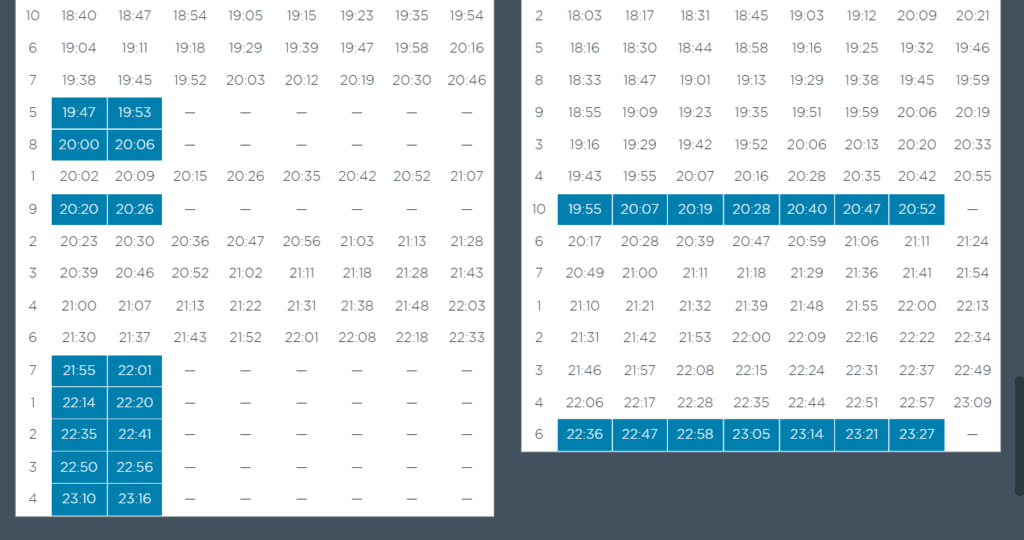Select the 22:47 highlighted time cell

point(639,434)
